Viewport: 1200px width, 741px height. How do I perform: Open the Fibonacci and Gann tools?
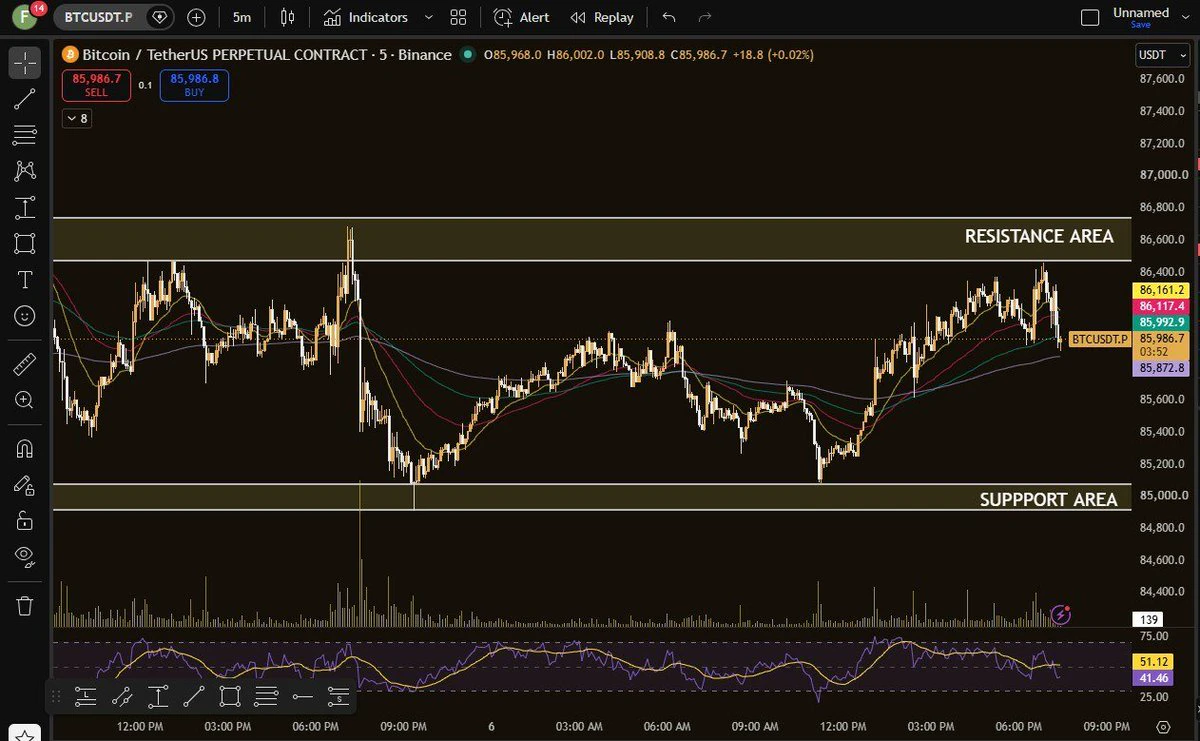pyautogui.click(x=25, y=134)
